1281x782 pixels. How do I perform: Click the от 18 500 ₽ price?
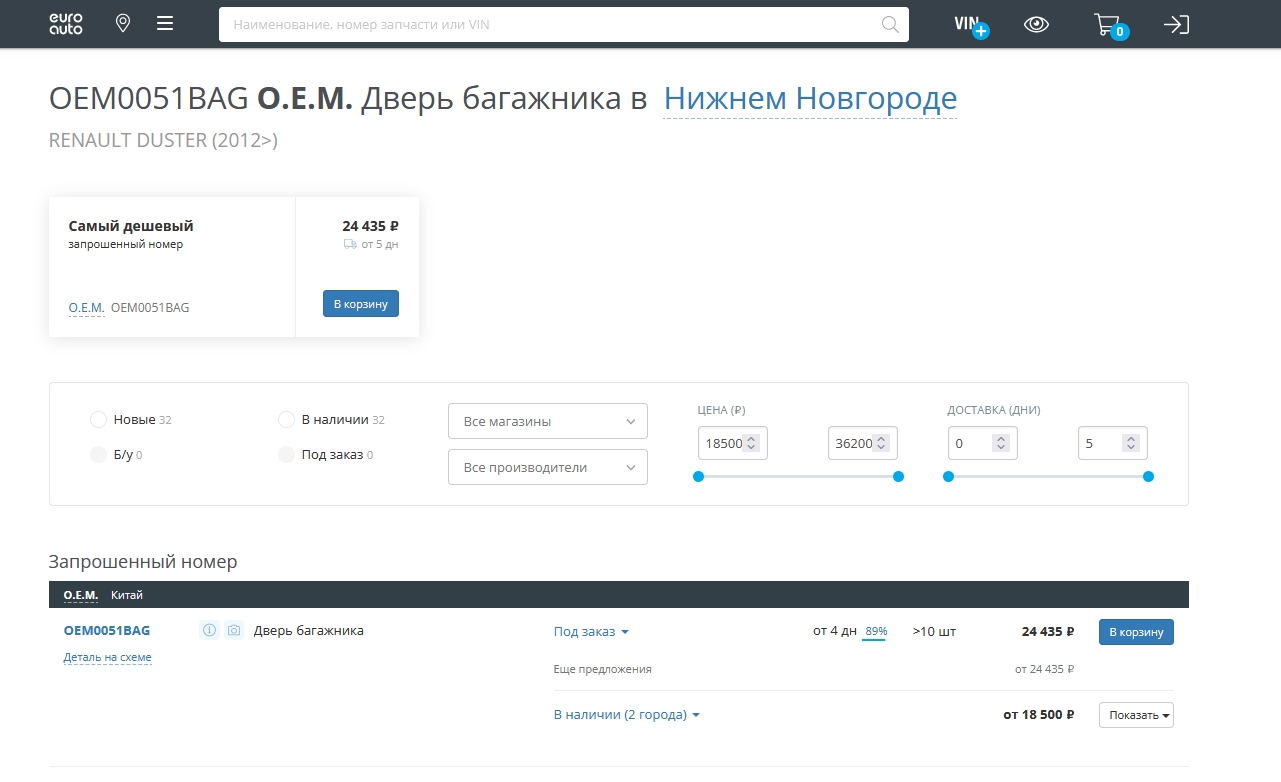pyautogui.click(x=1038, y=715)
